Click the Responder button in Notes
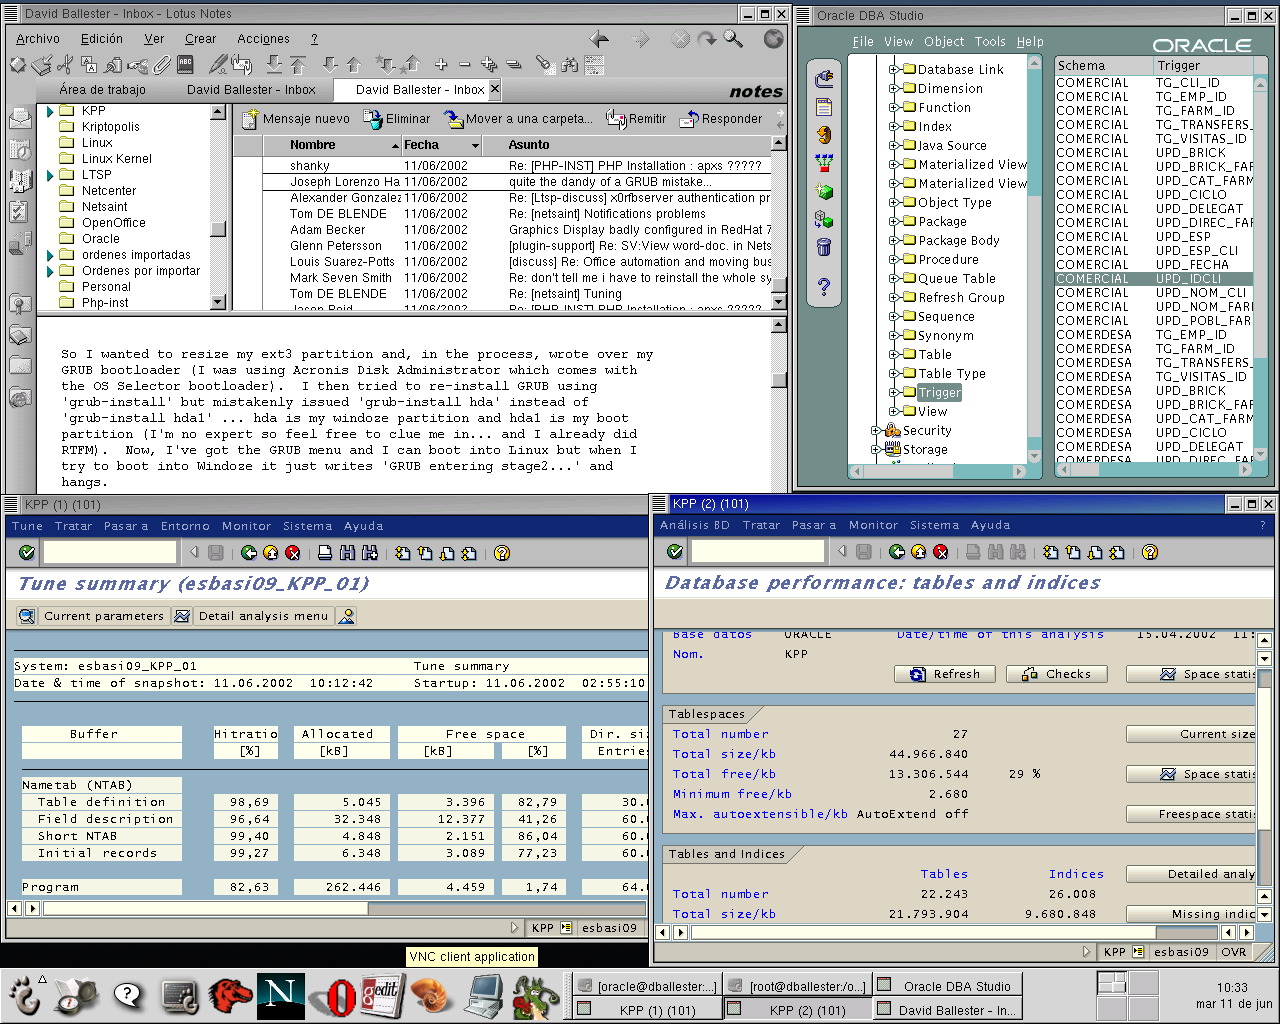1280x1024 pixels. tap(720, 119)
